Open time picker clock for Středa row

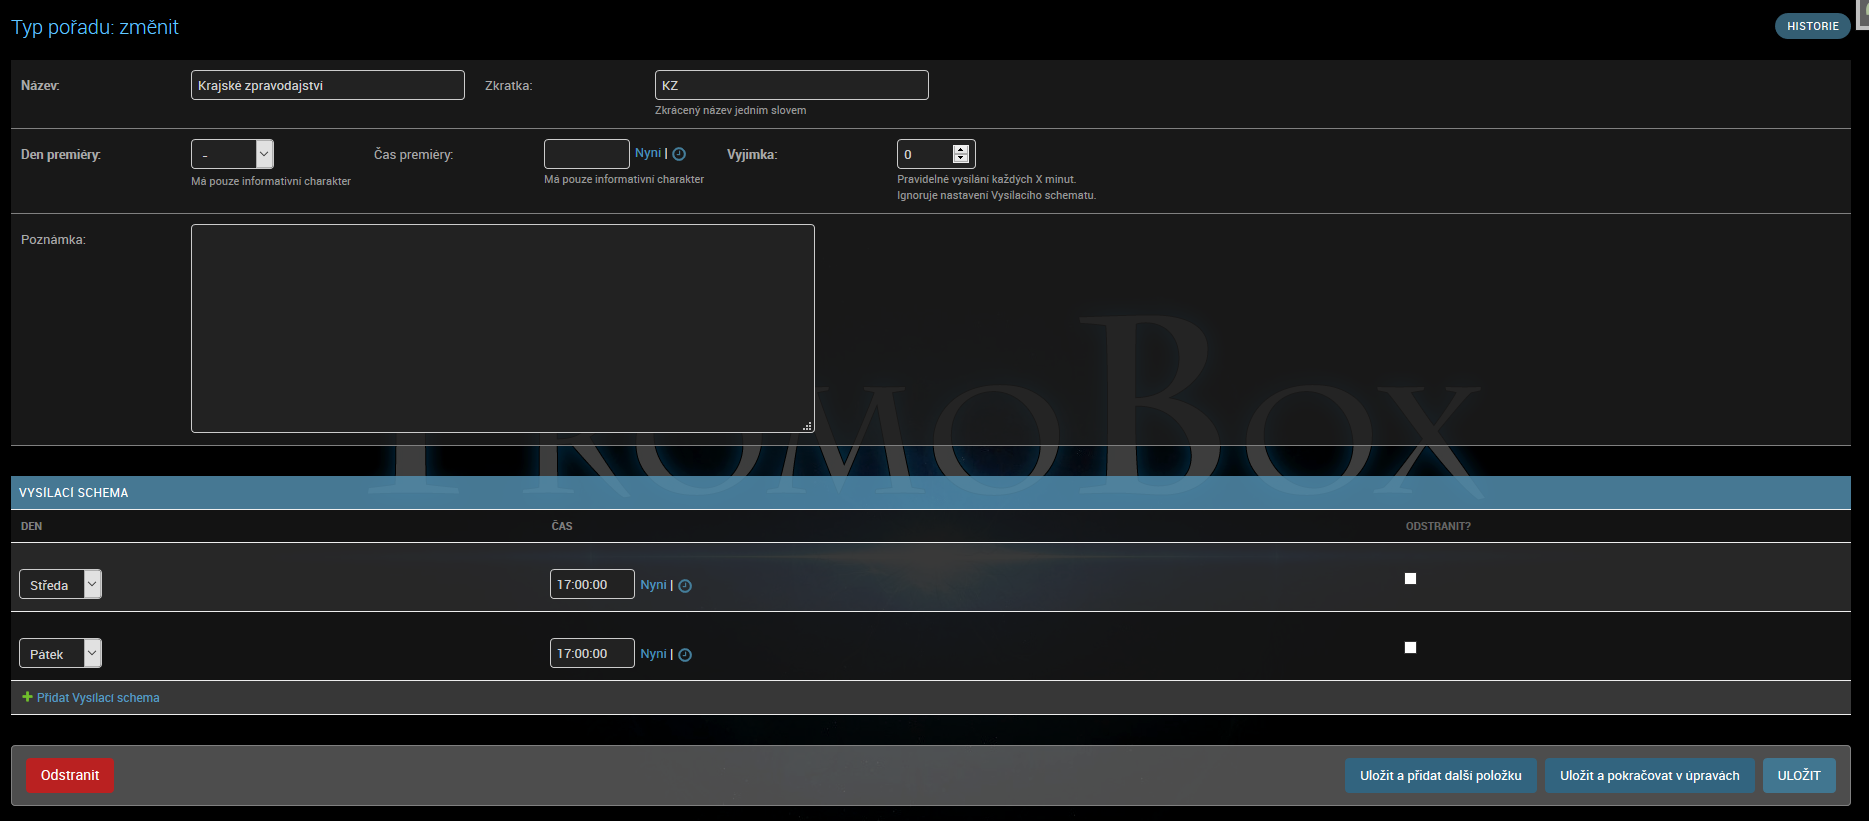pos(685,586)
